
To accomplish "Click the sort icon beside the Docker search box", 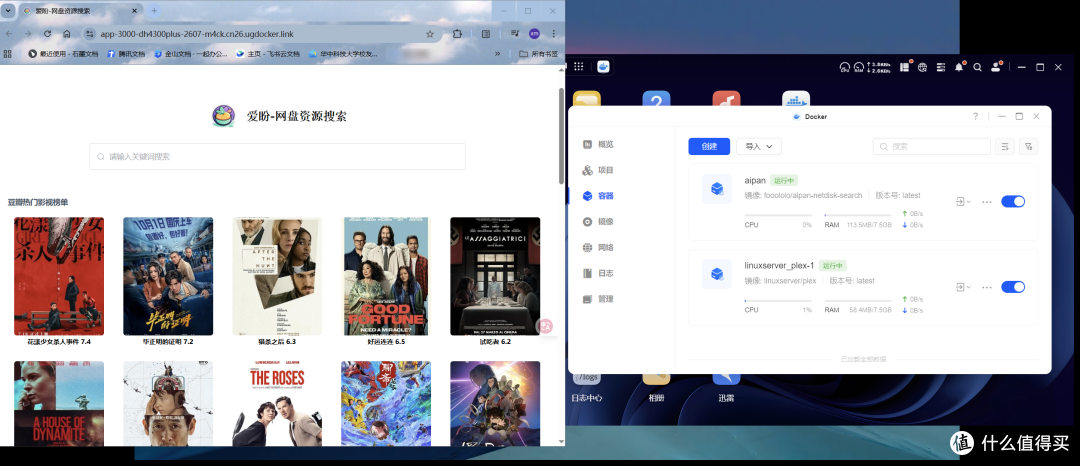I will (1005, 147).
